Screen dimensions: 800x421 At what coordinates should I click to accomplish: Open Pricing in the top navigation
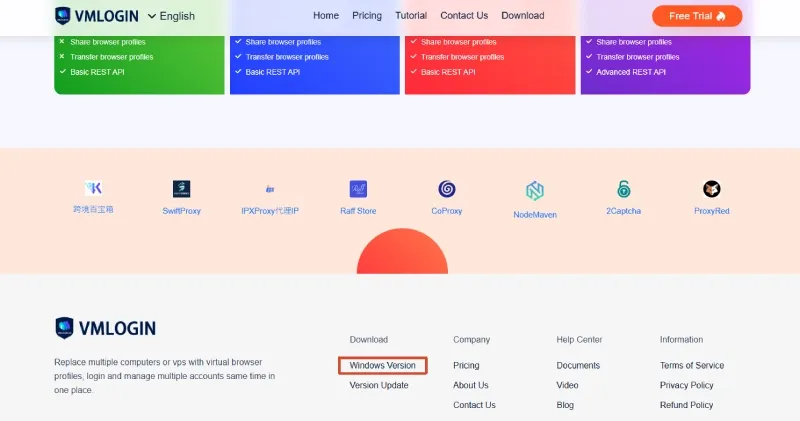[x=367, y=15]
